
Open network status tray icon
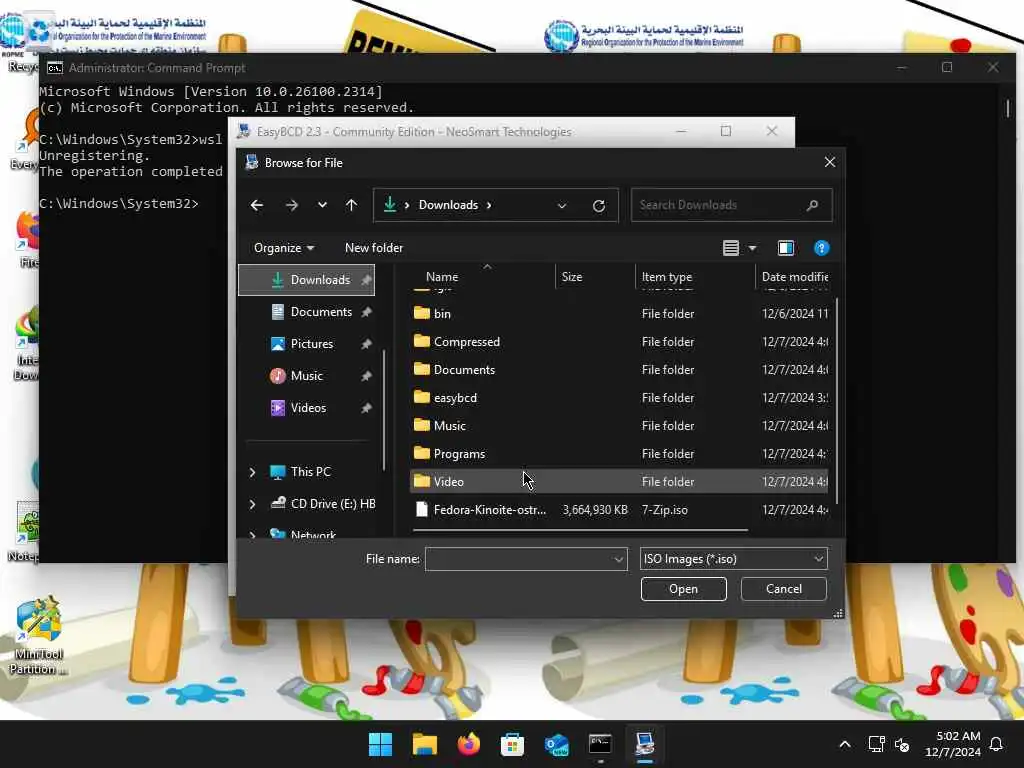876,744
